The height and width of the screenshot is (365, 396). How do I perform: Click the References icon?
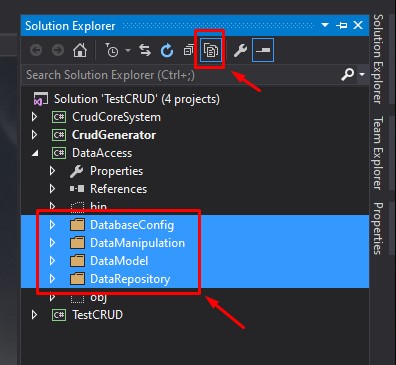click(77, 189)
